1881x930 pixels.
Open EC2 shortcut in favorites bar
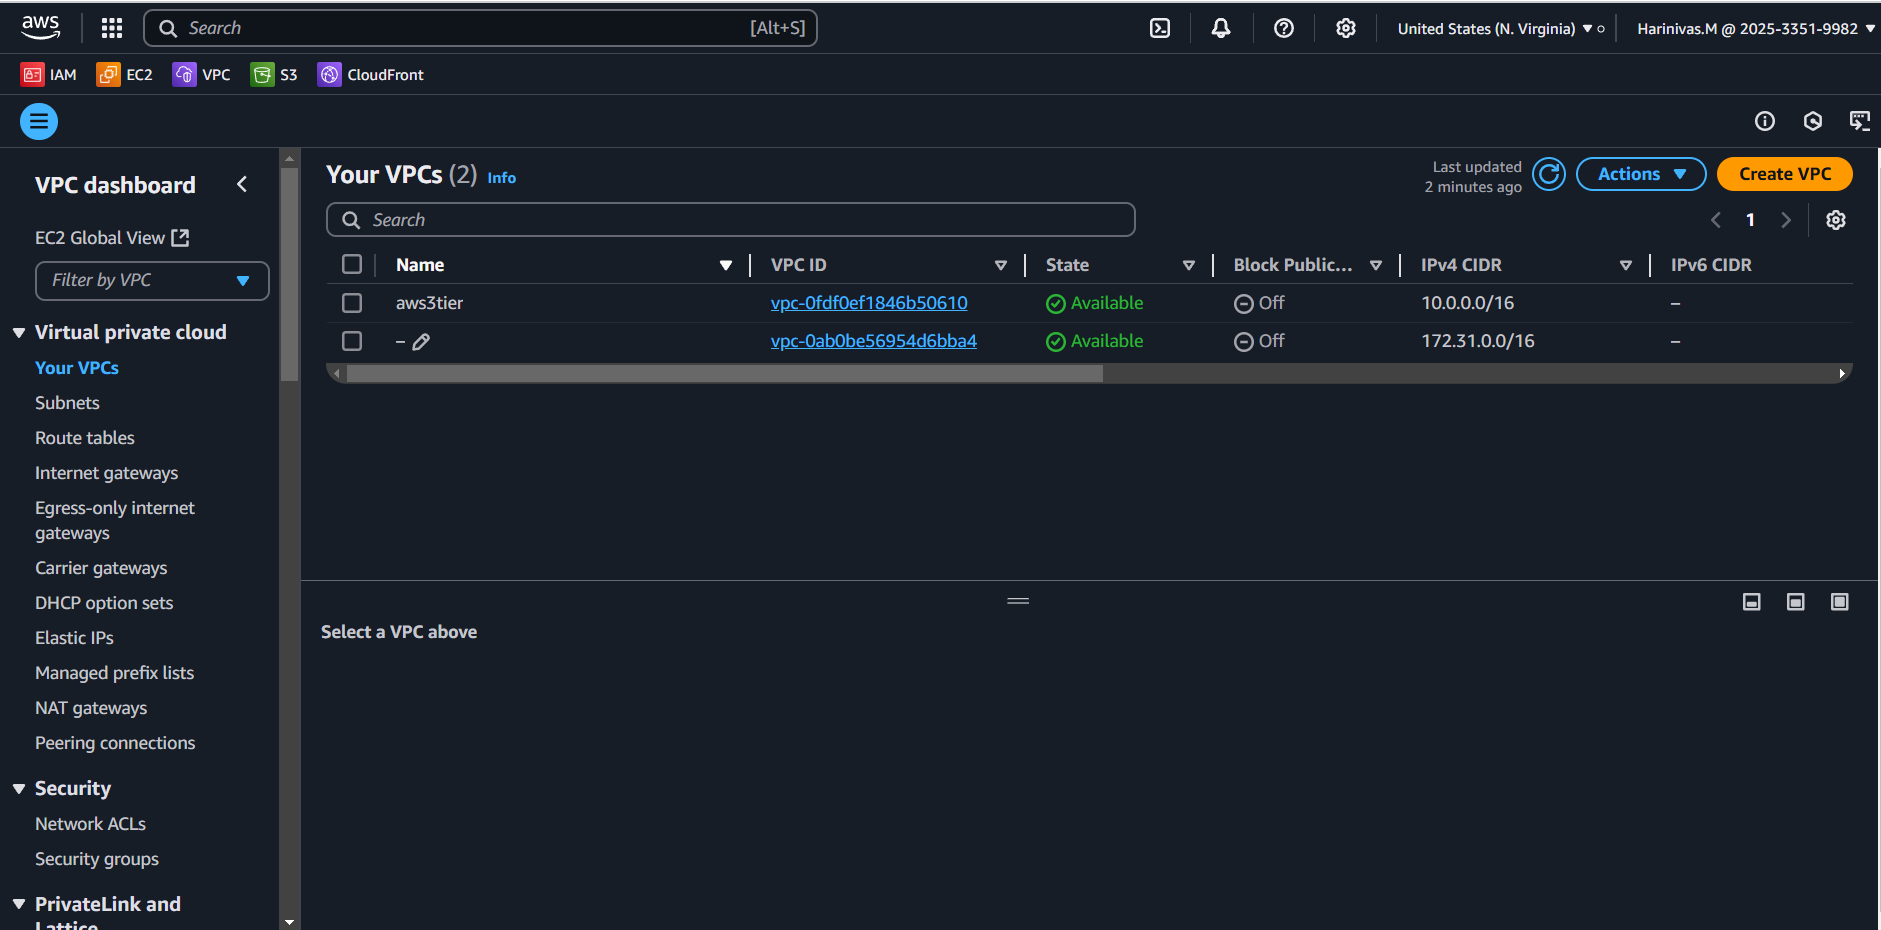125,75
